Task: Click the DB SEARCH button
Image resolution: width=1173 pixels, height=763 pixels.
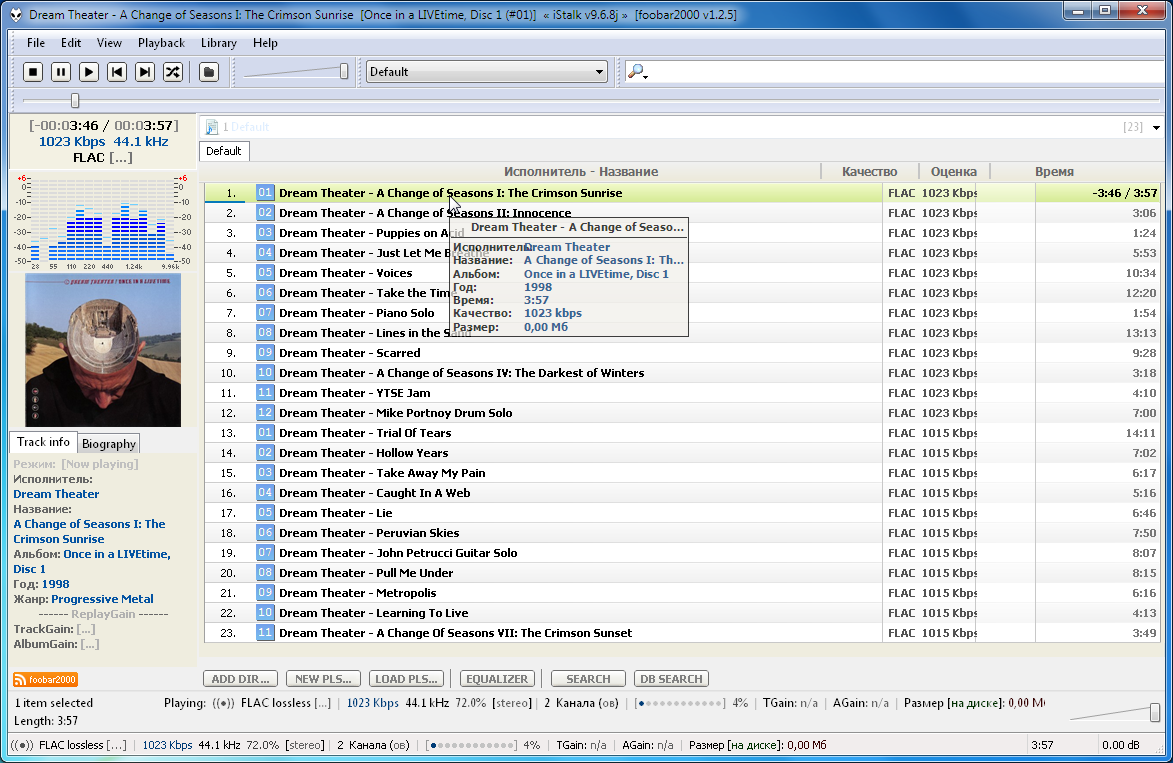Action: point(671,679)
